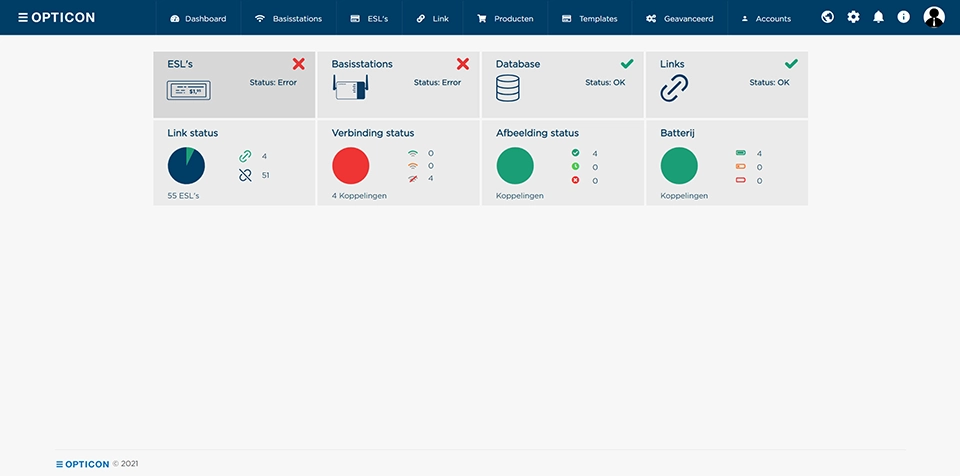
Task: Show notifications with the bell icon
Action: [x=878, y=17]
